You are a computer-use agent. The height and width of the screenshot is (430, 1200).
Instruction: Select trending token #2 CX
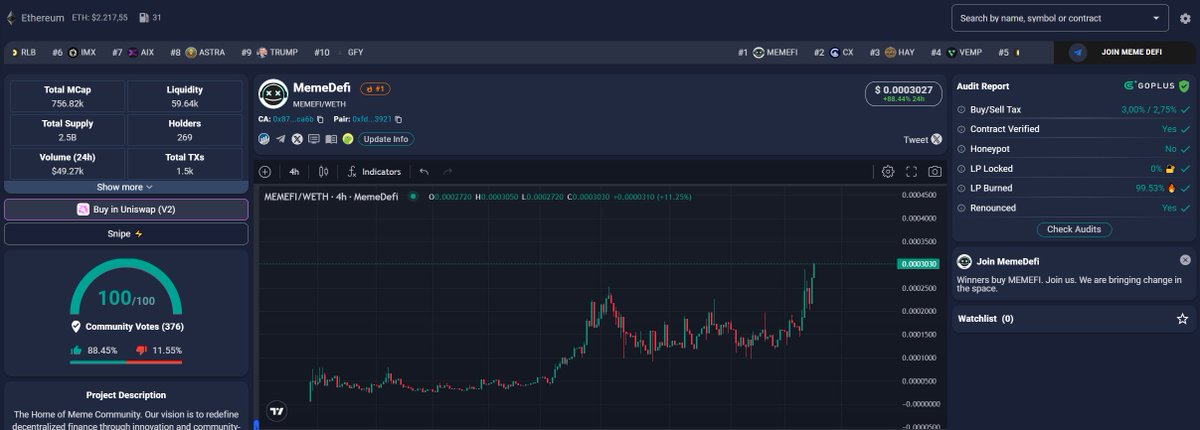coord(834,52)
